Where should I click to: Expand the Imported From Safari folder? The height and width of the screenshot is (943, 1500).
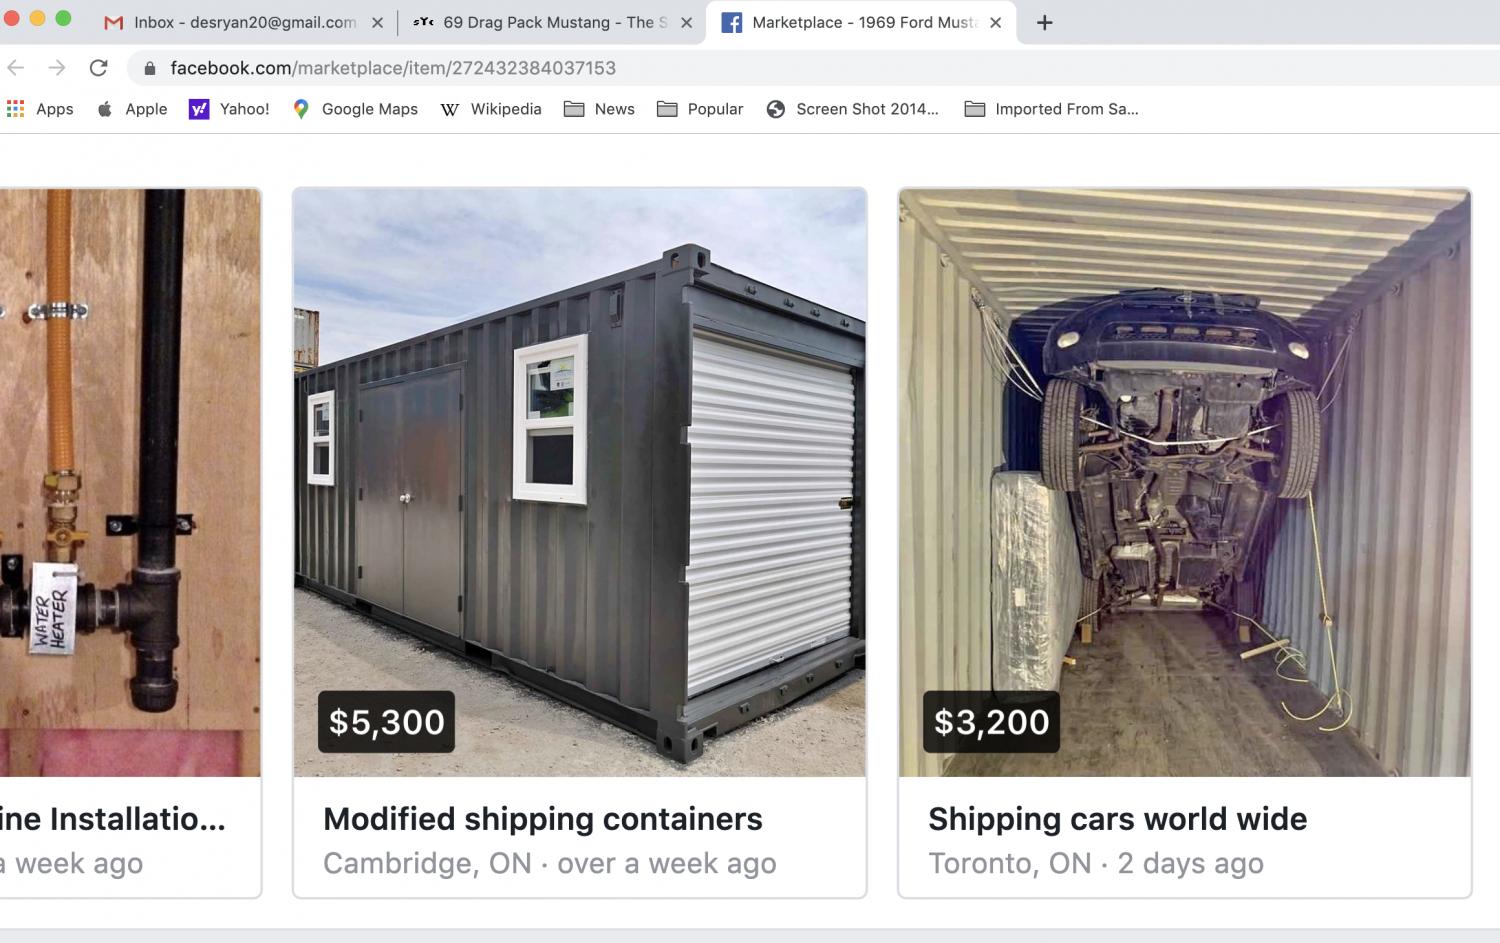pos(1052,109)
